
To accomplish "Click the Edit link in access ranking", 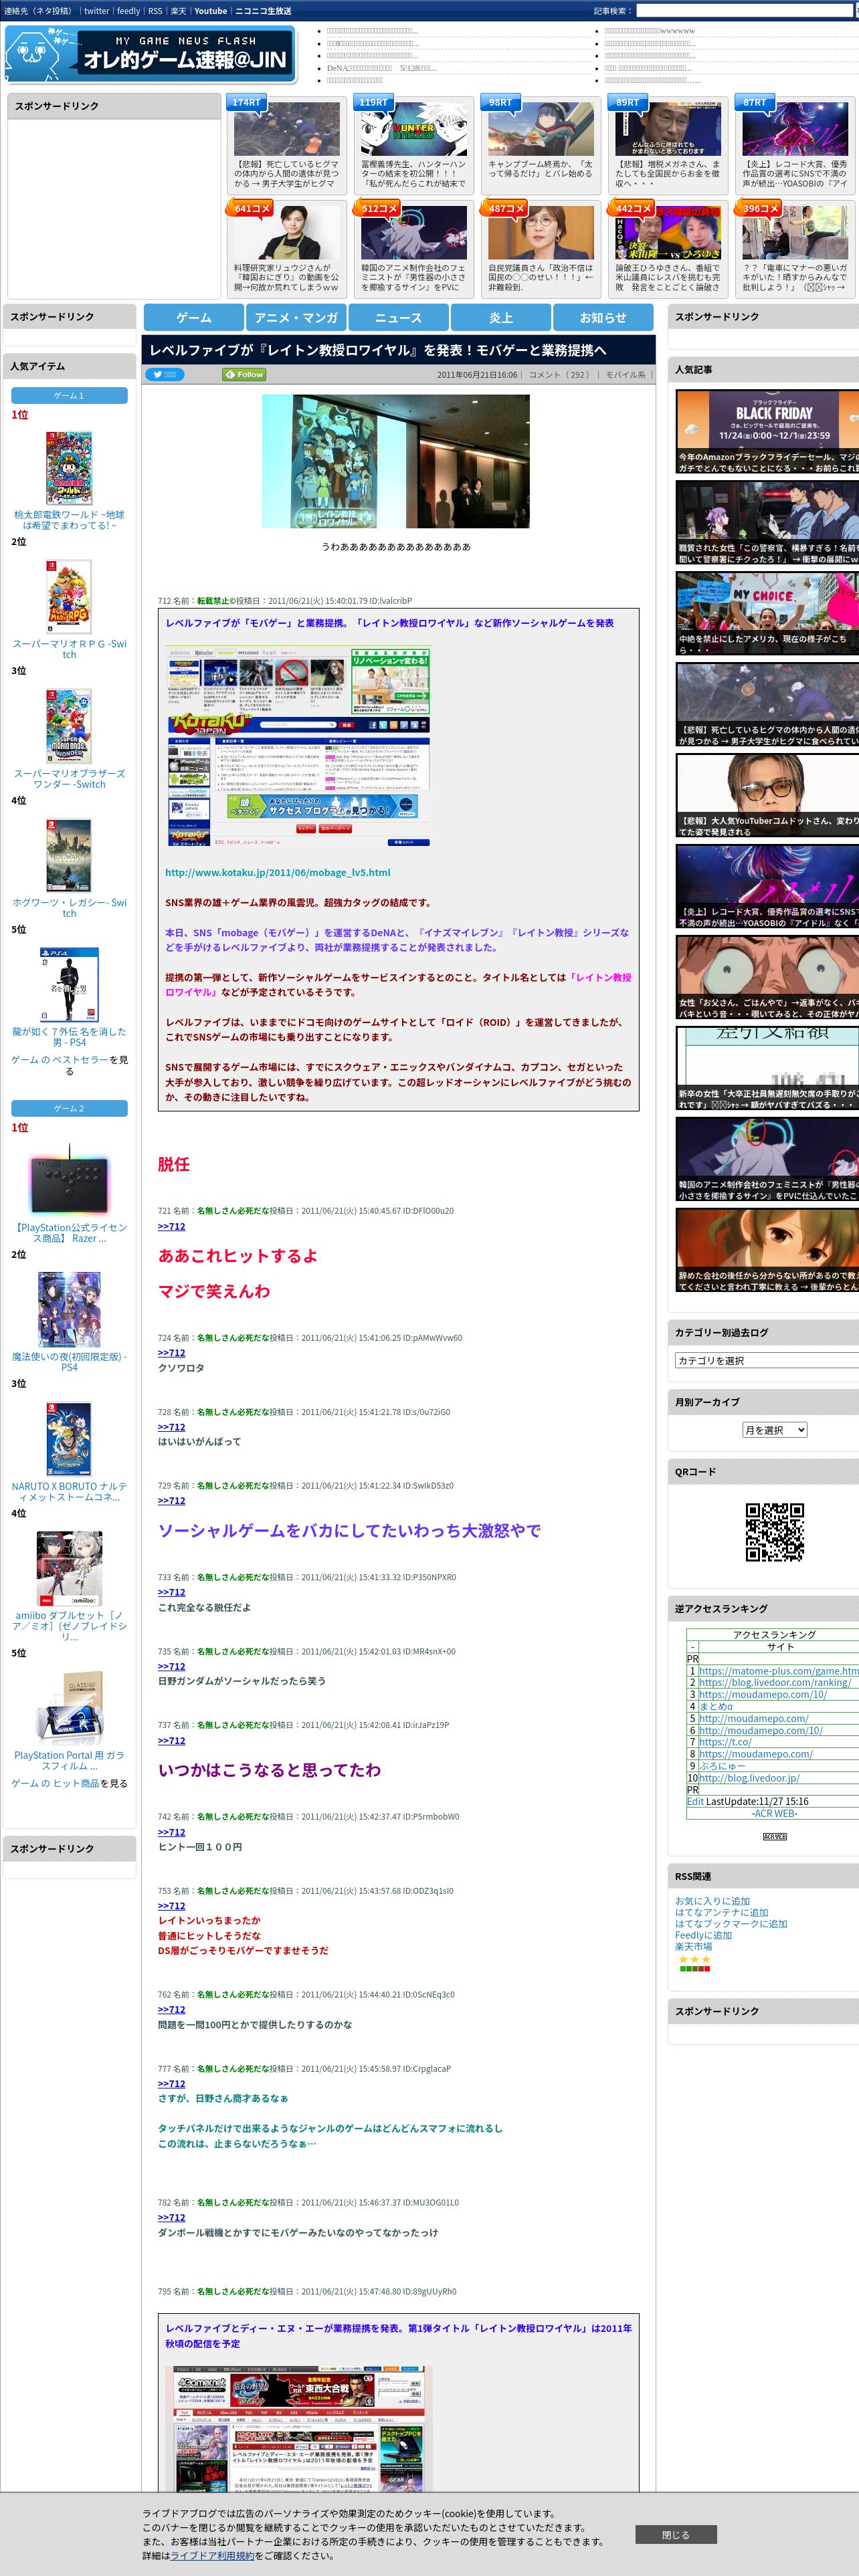I will click(x=695, y=1801).
